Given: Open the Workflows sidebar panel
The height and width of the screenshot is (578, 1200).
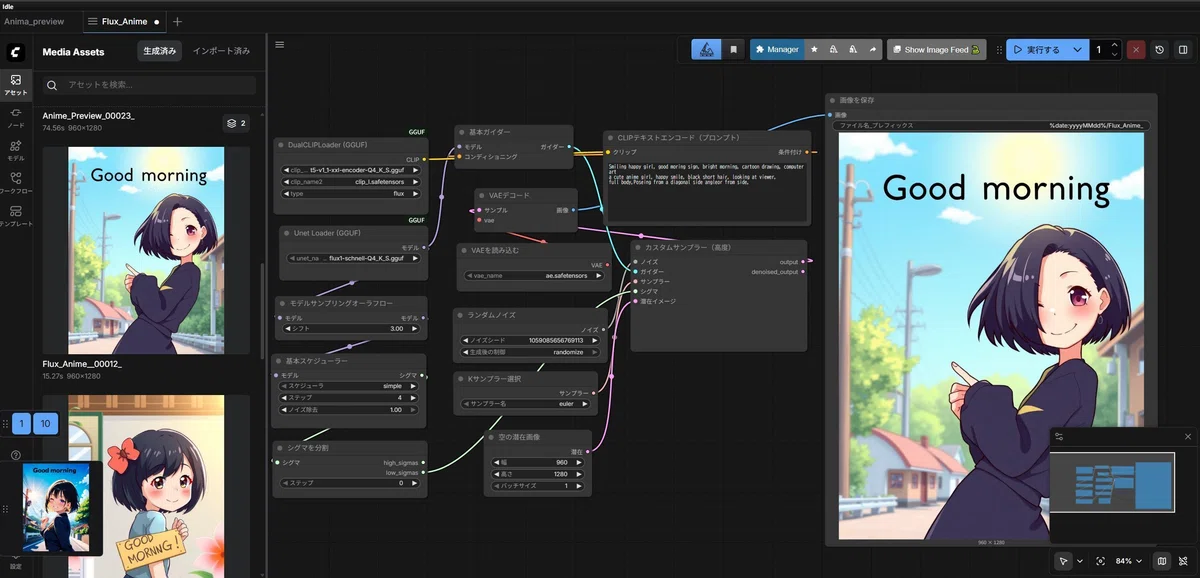Looking at the screenshot, I should (16, 182).
